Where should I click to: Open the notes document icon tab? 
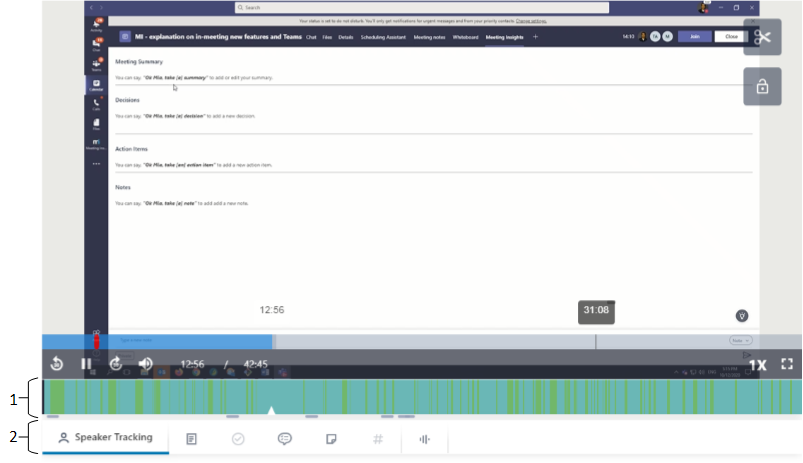point(192,438)
